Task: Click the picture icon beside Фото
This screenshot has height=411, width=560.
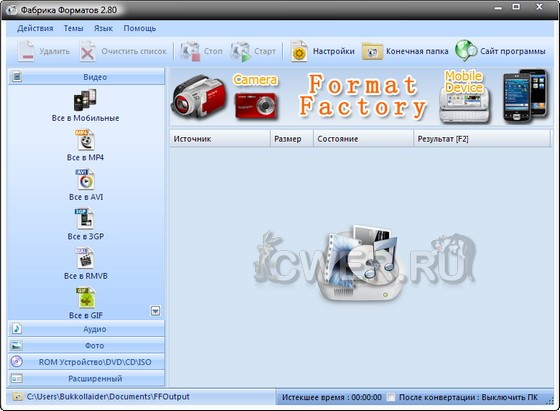Action: pos(17,345)
